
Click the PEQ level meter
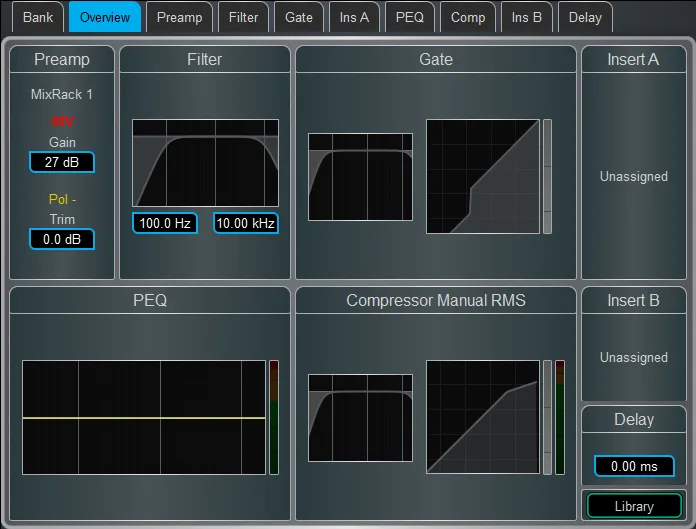[274, 418]
